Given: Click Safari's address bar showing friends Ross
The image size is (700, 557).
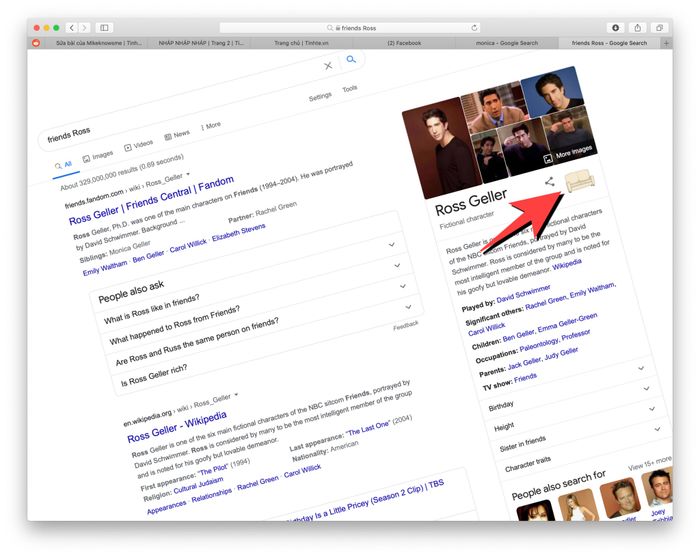Looking at the screenshot, I should point(350,28).
